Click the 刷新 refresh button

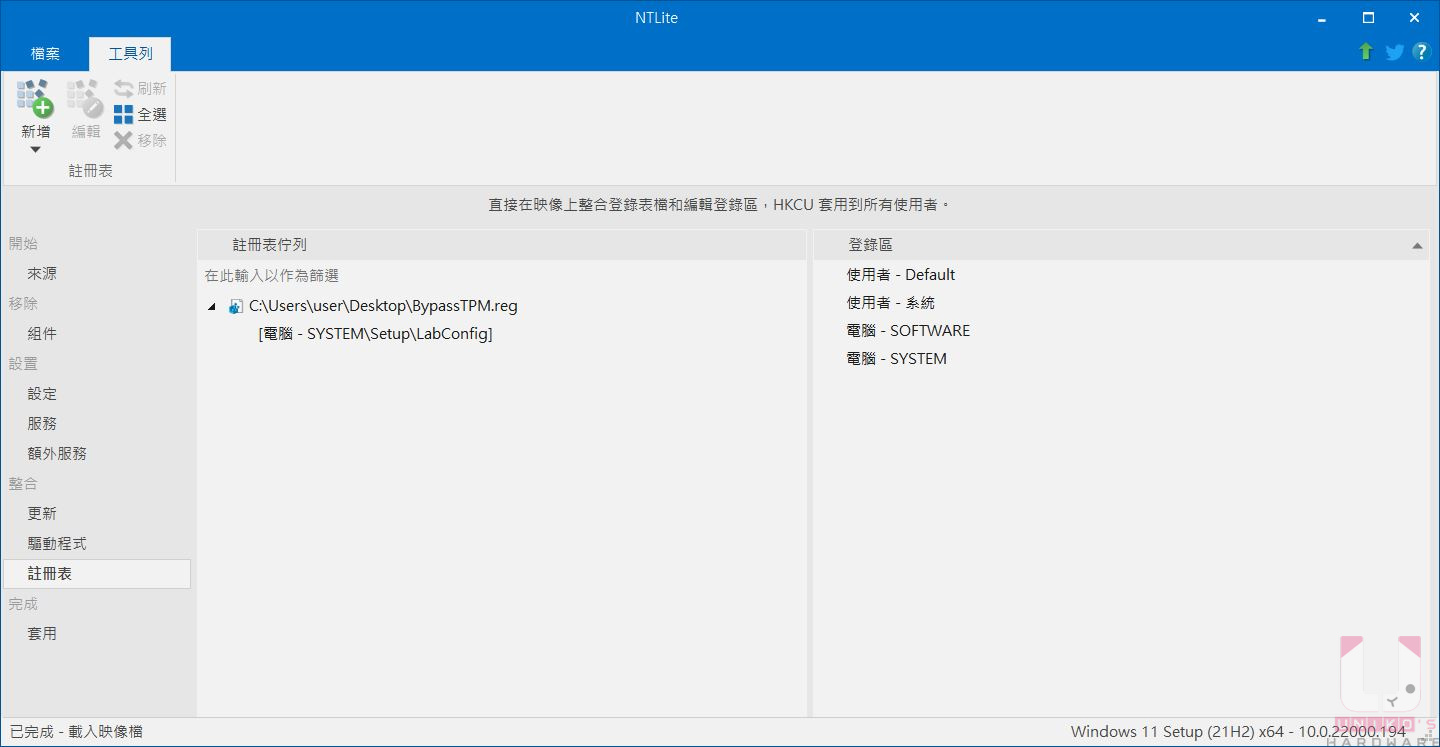[140, 89]
